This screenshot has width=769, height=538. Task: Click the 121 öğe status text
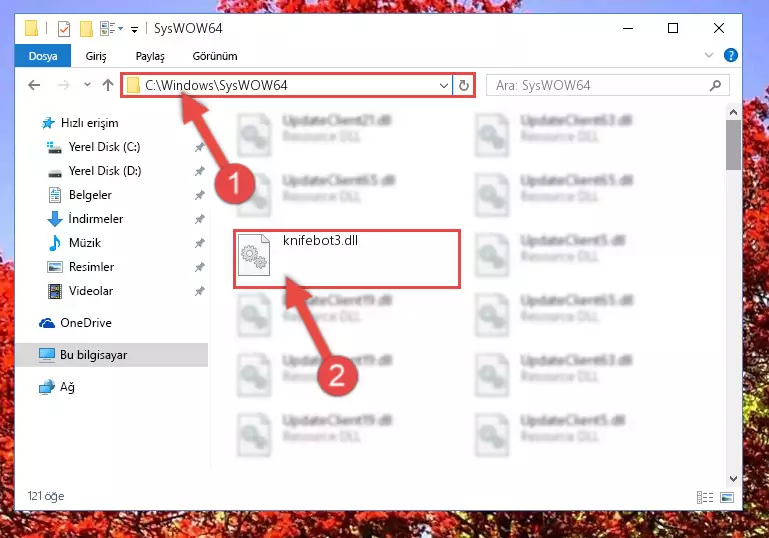46,496
